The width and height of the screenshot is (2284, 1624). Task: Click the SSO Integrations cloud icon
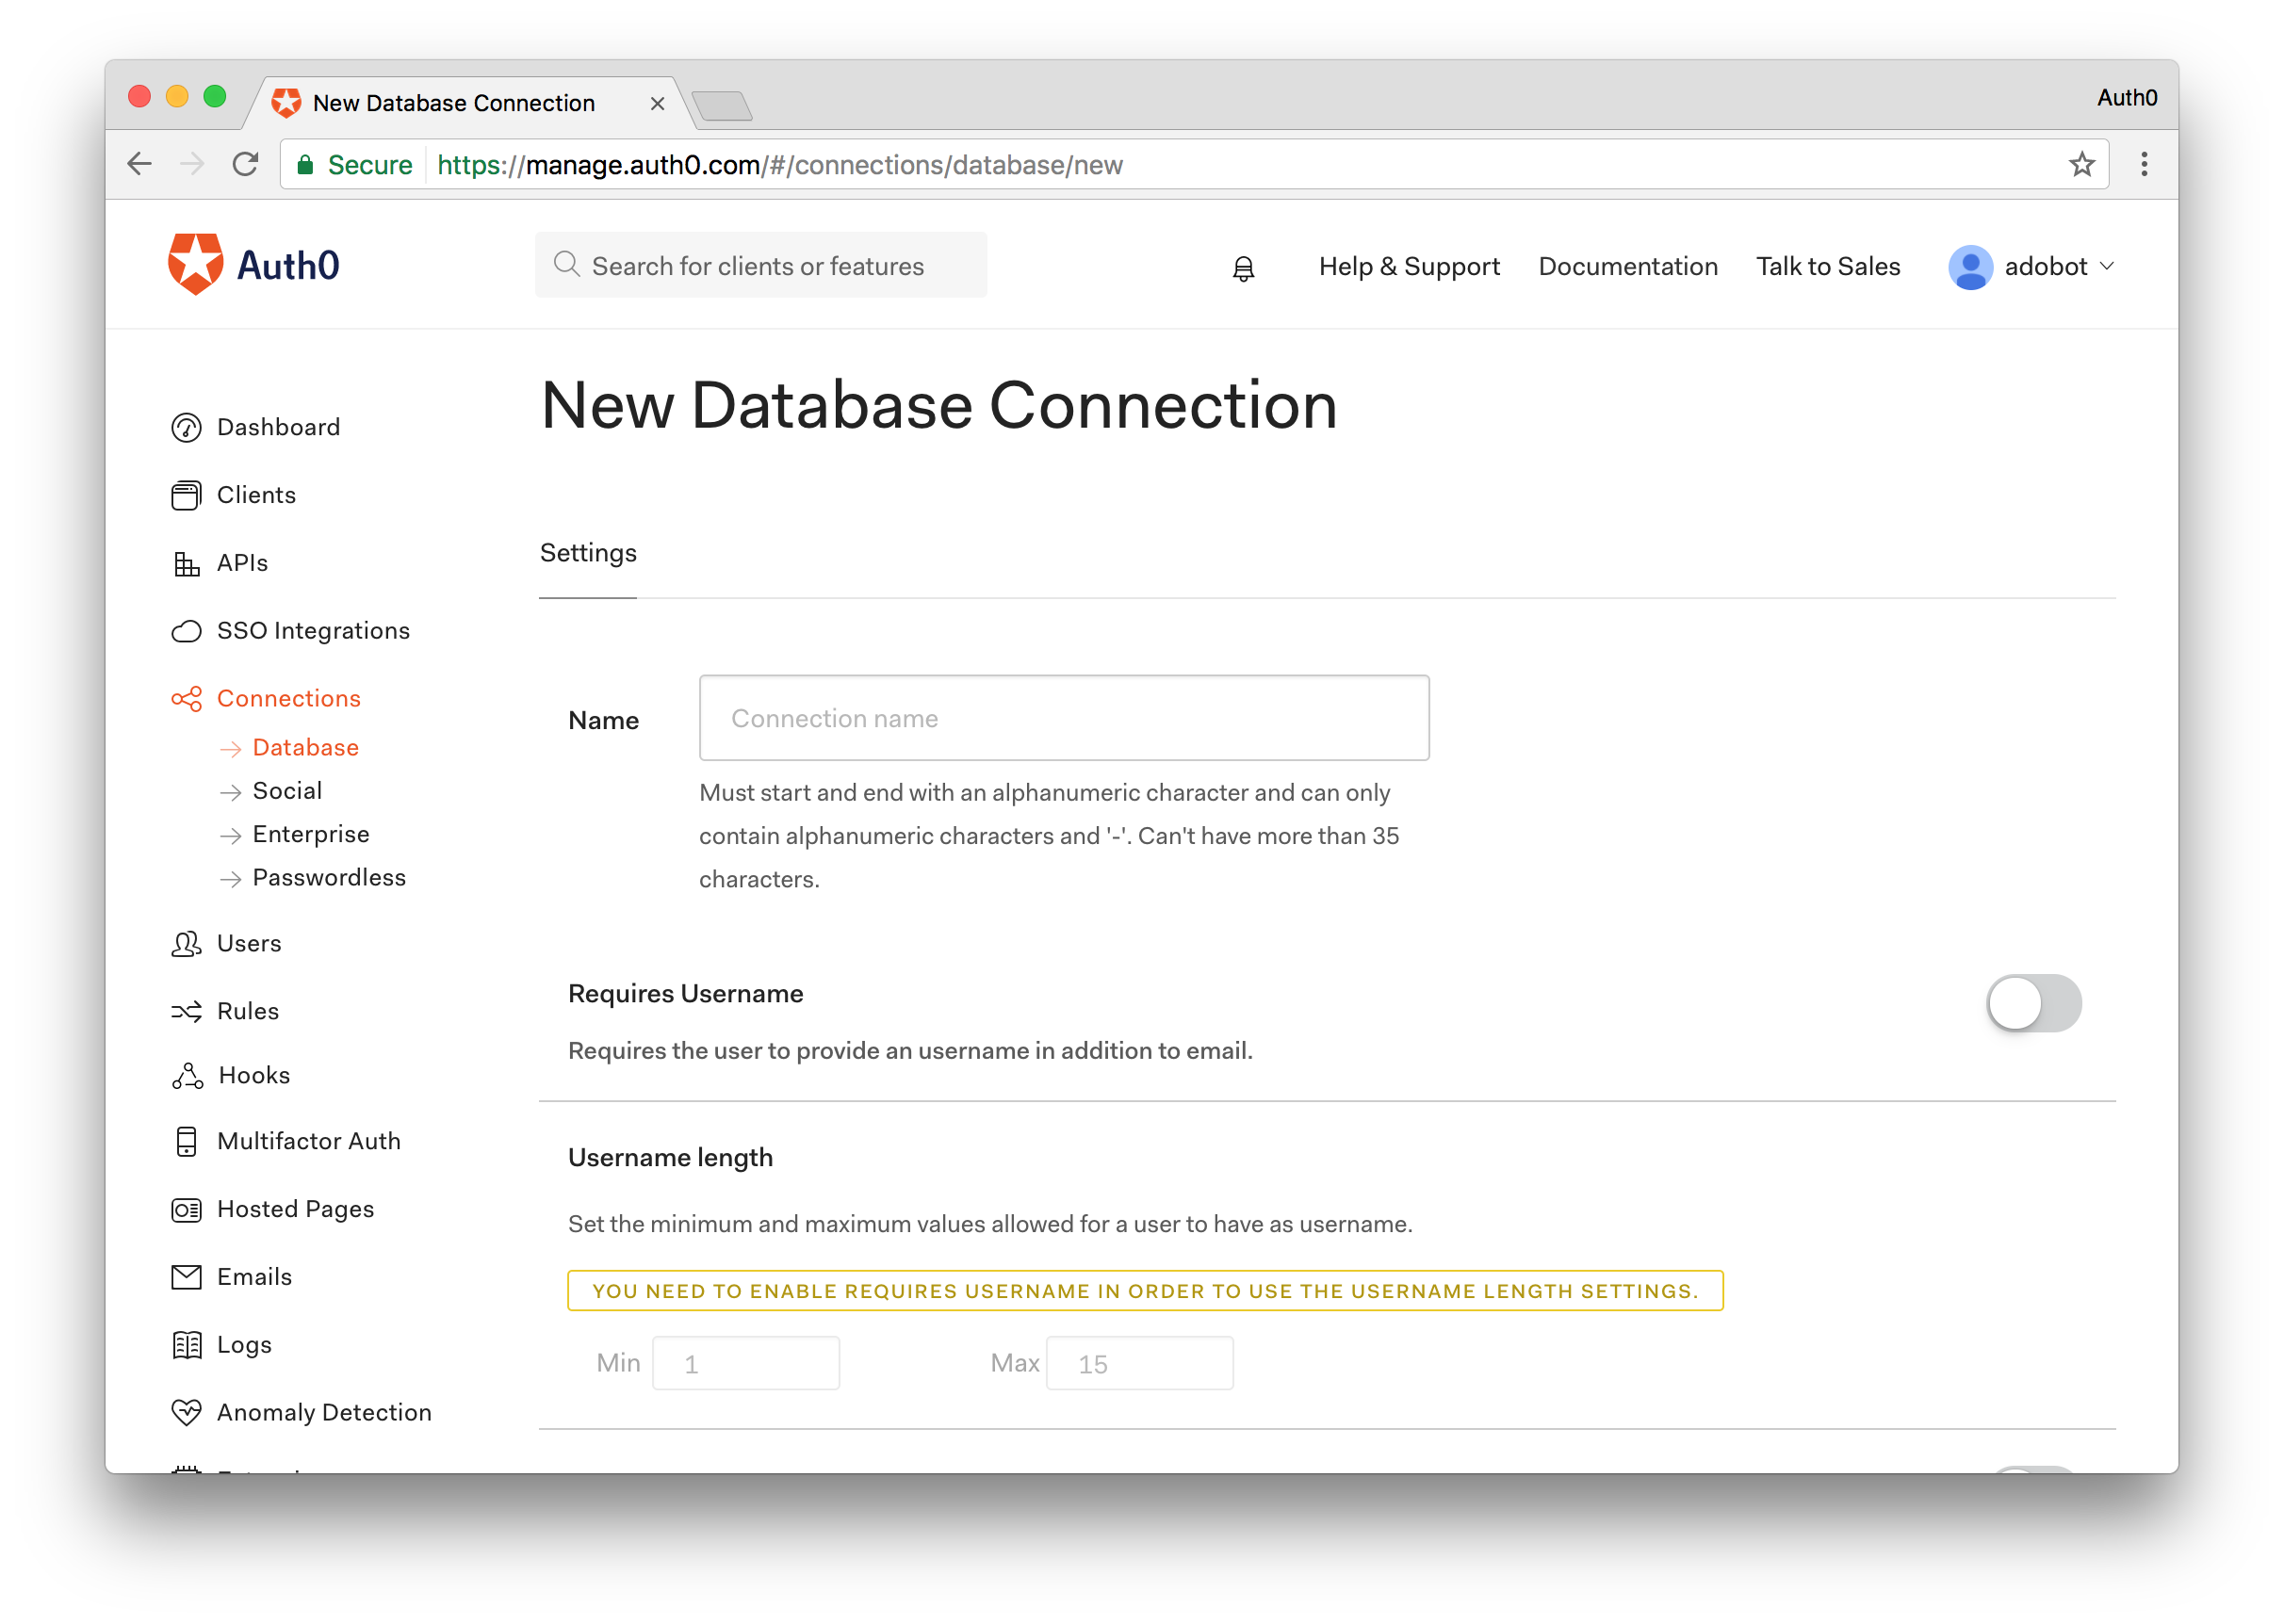pos(186,632)
